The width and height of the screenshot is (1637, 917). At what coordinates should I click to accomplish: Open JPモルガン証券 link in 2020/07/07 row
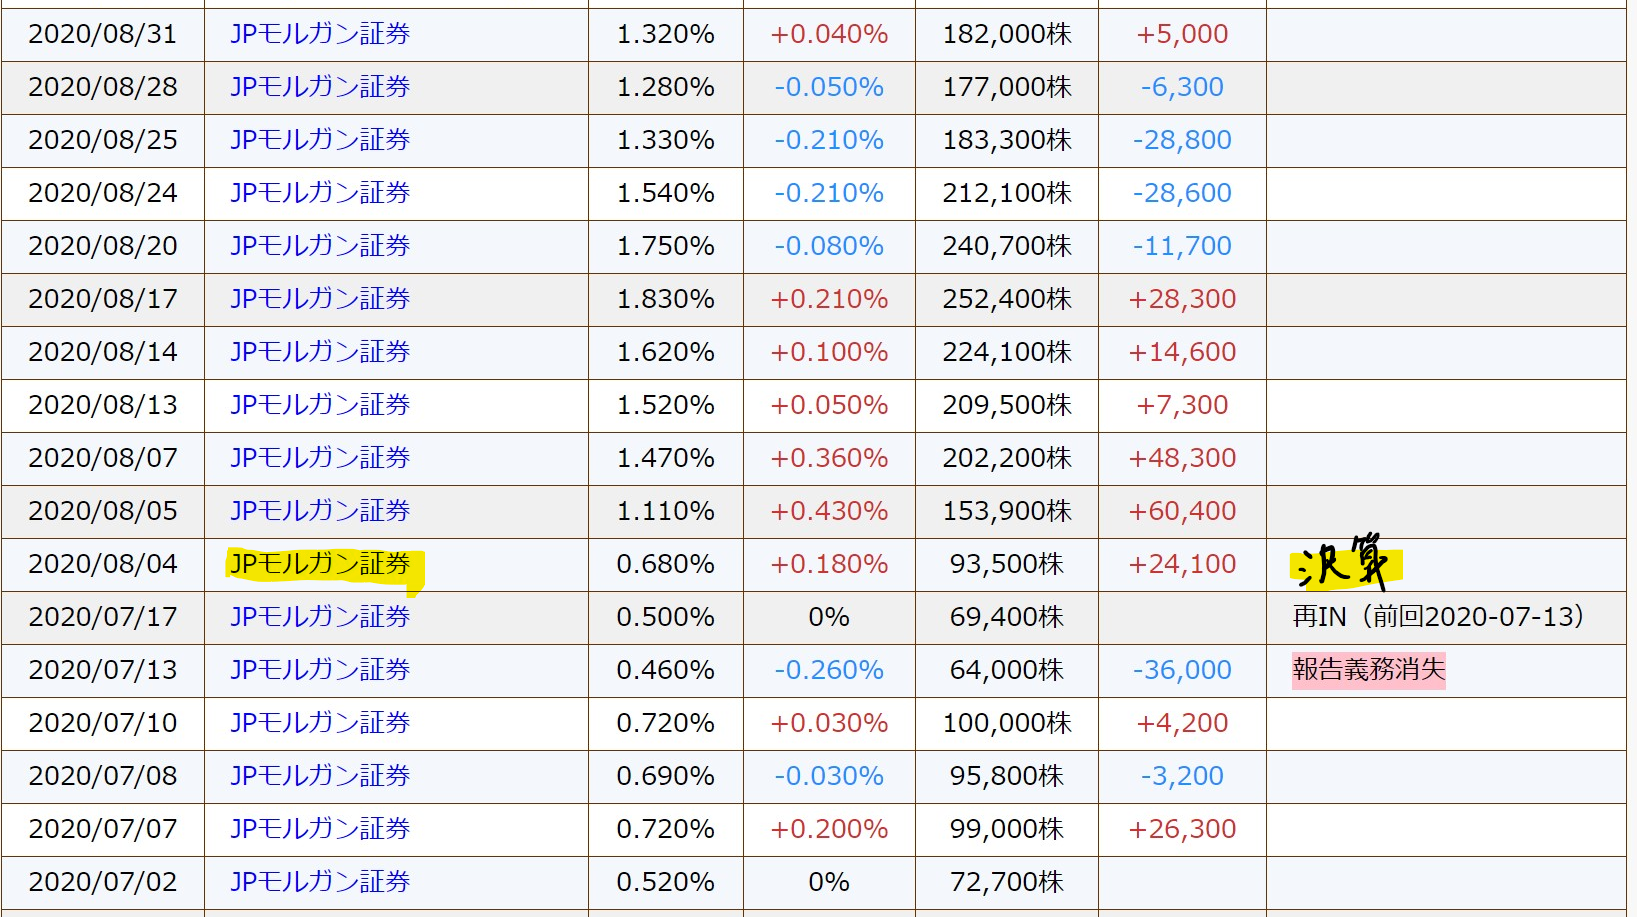click(x=320, y=829)
